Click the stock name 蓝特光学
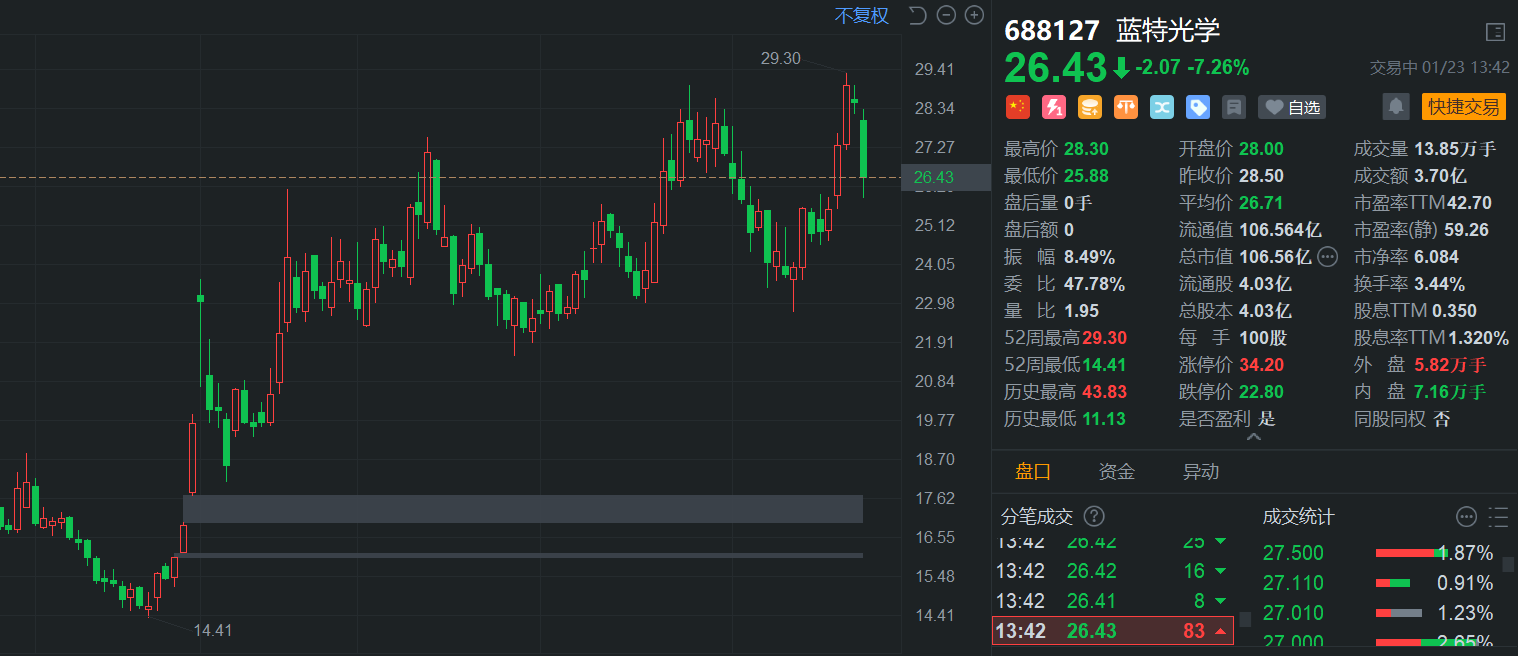1518x656 pixels. click(1168, 31)
